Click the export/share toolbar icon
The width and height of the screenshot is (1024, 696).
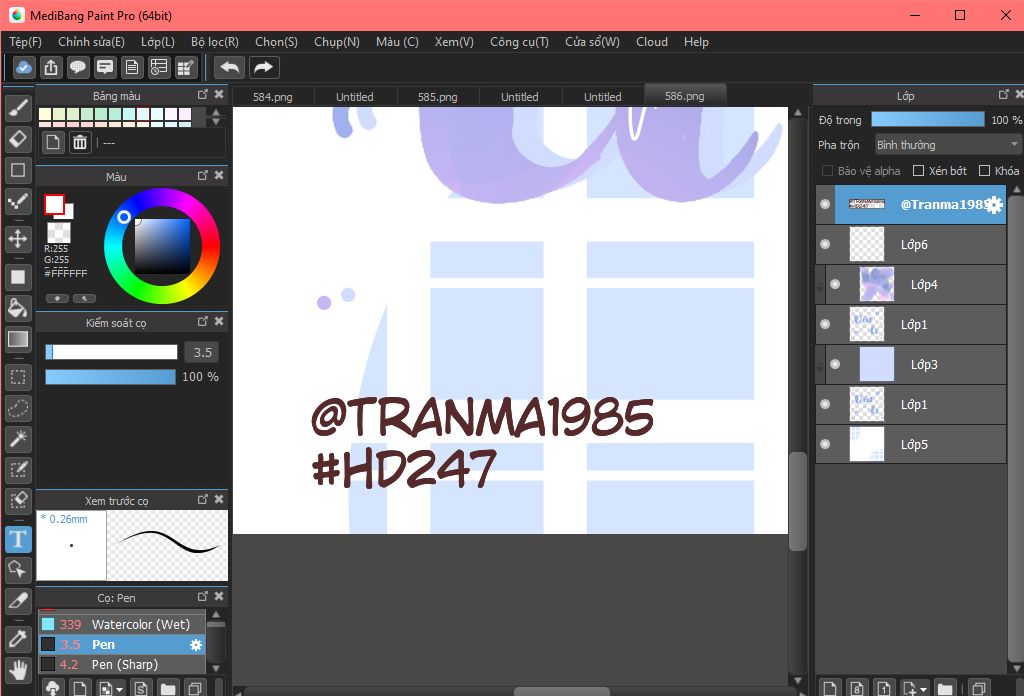pos(51,67)
